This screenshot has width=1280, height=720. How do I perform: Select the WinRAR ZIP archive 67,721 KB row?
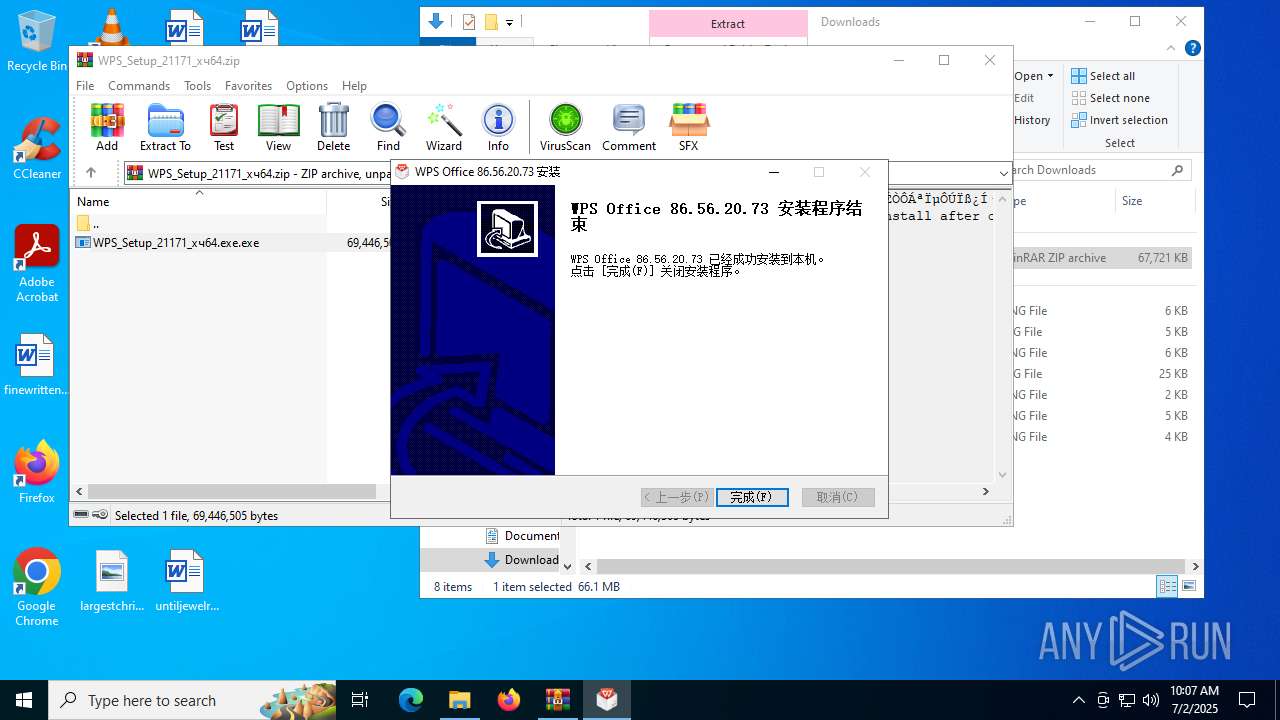click(x=1103, y=258)
